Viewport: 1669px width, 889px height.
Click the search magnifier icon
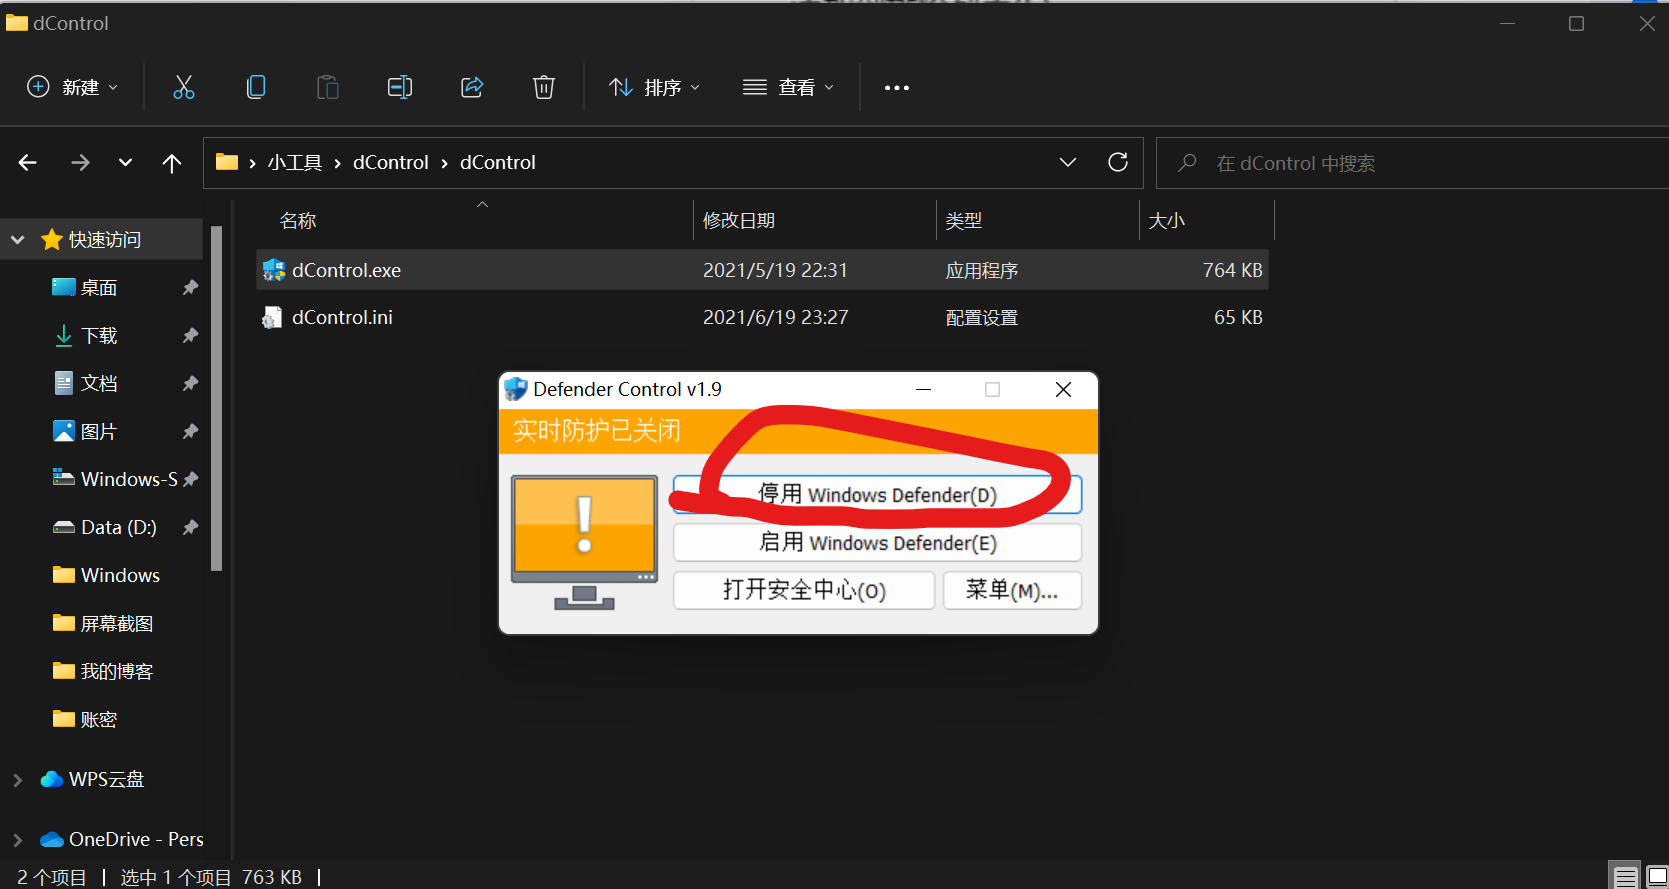click(x=1187, y=162)
